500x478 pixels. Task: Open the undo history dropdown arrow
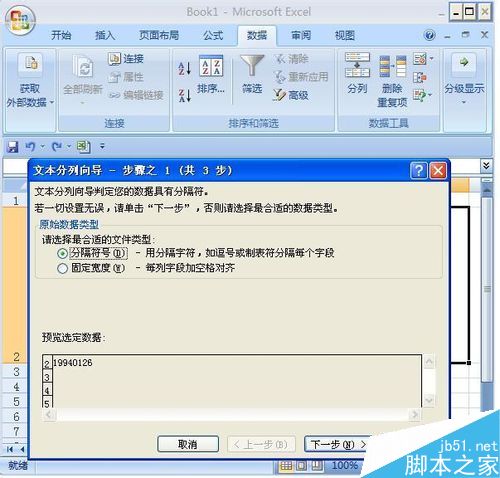[42, 146]
